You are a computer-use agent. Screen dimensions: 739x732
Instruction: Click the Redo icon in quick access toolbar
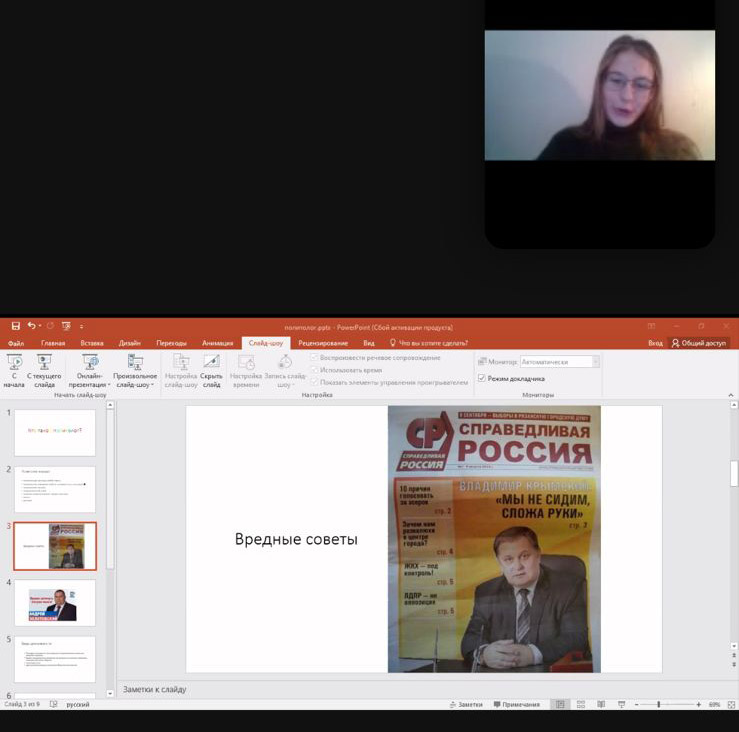point(50,326)
